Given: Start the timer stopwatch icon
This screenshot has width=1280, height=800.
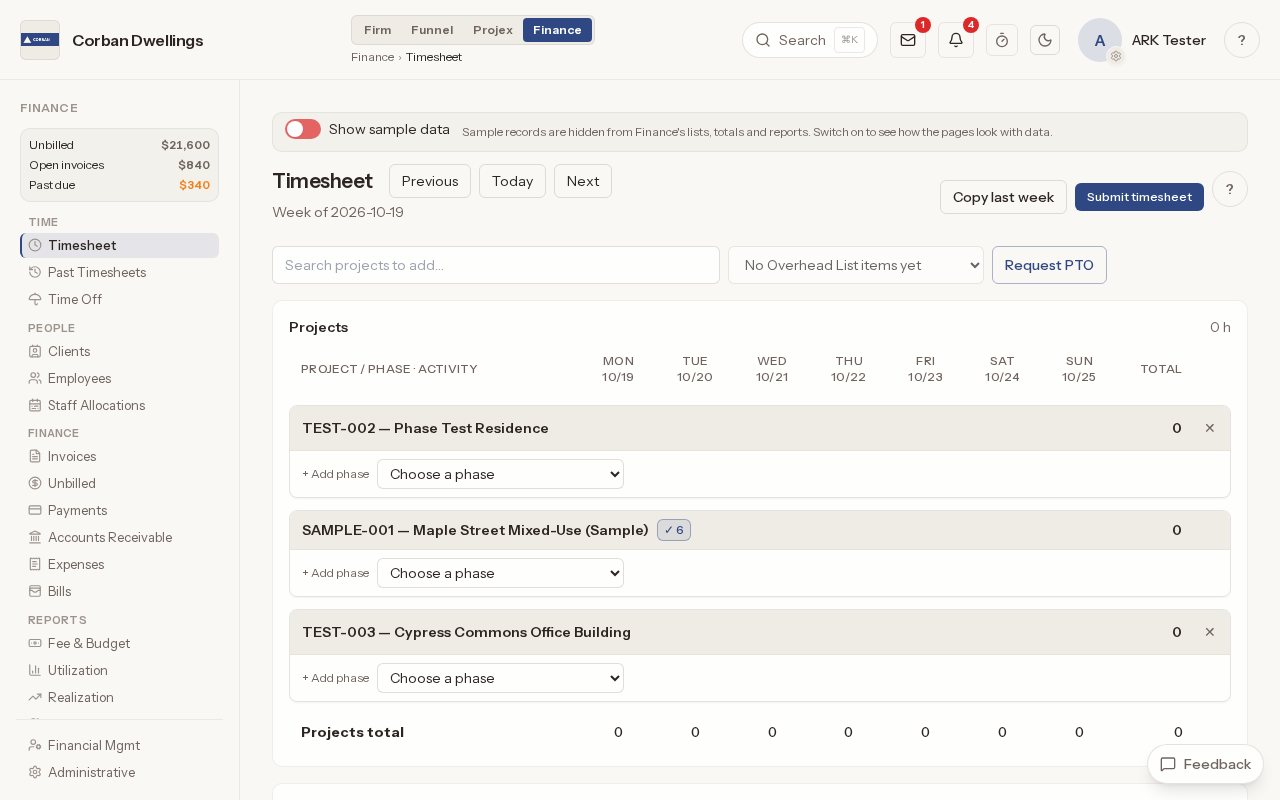Looking at the screenshot, I should tap(1002, 40).
